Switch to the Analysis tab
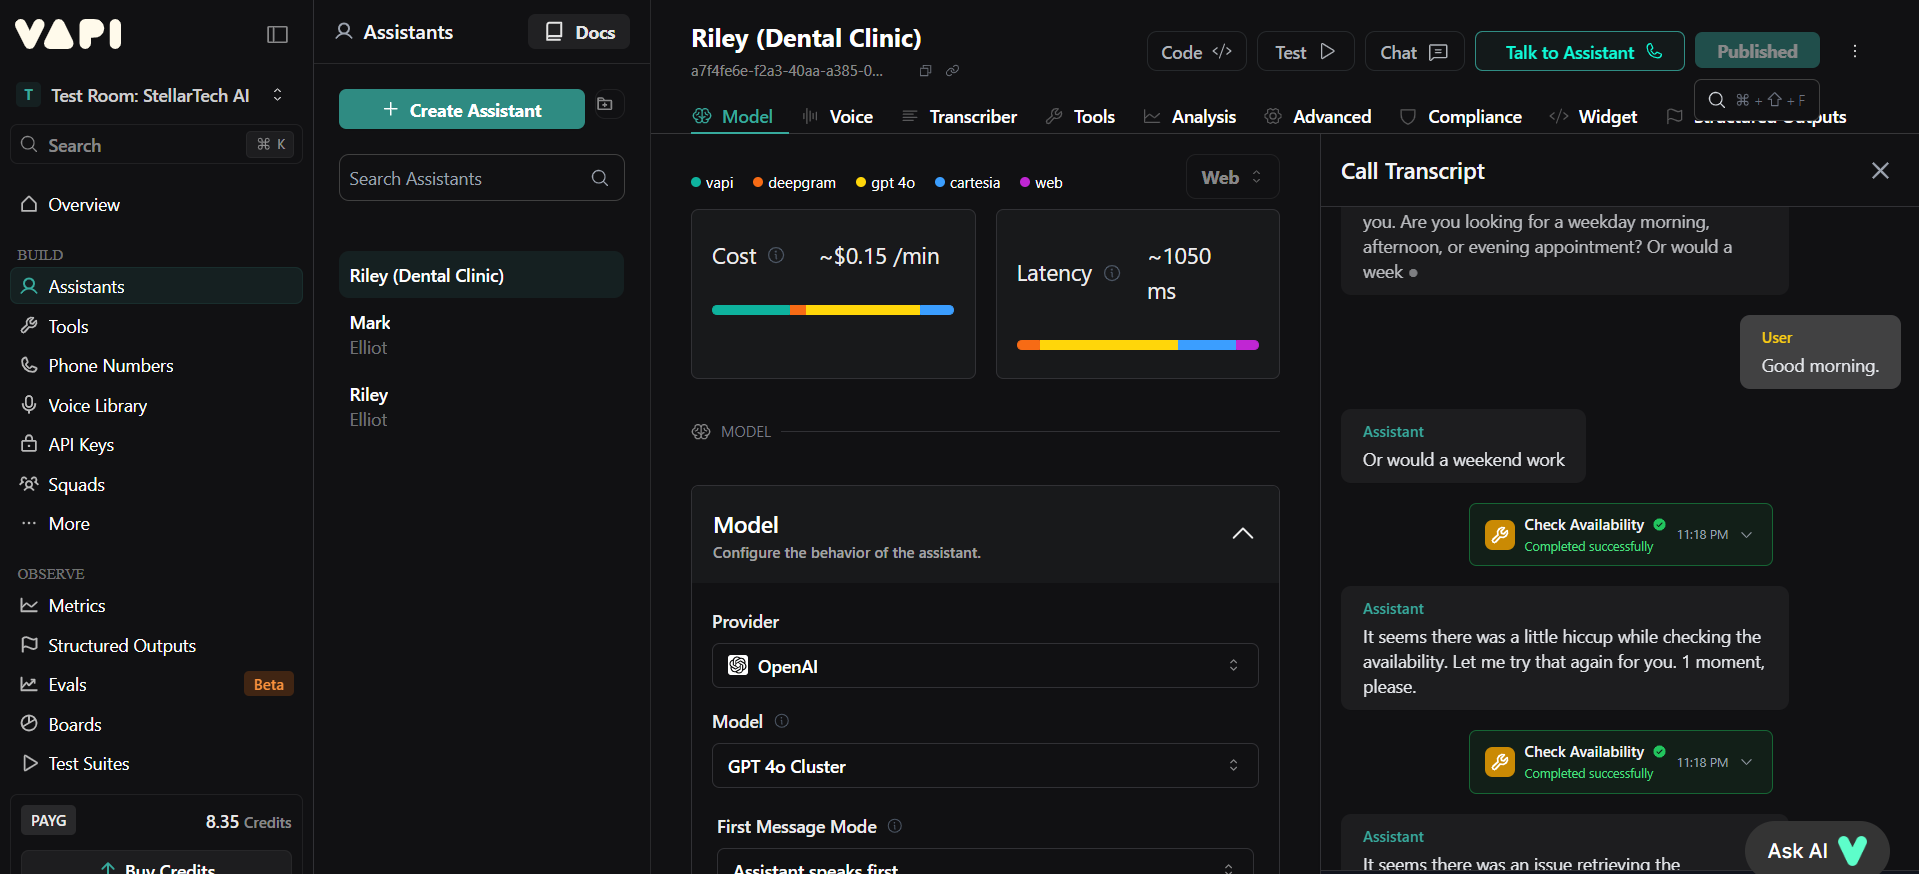1919x874 pixels. [1190, 117]
